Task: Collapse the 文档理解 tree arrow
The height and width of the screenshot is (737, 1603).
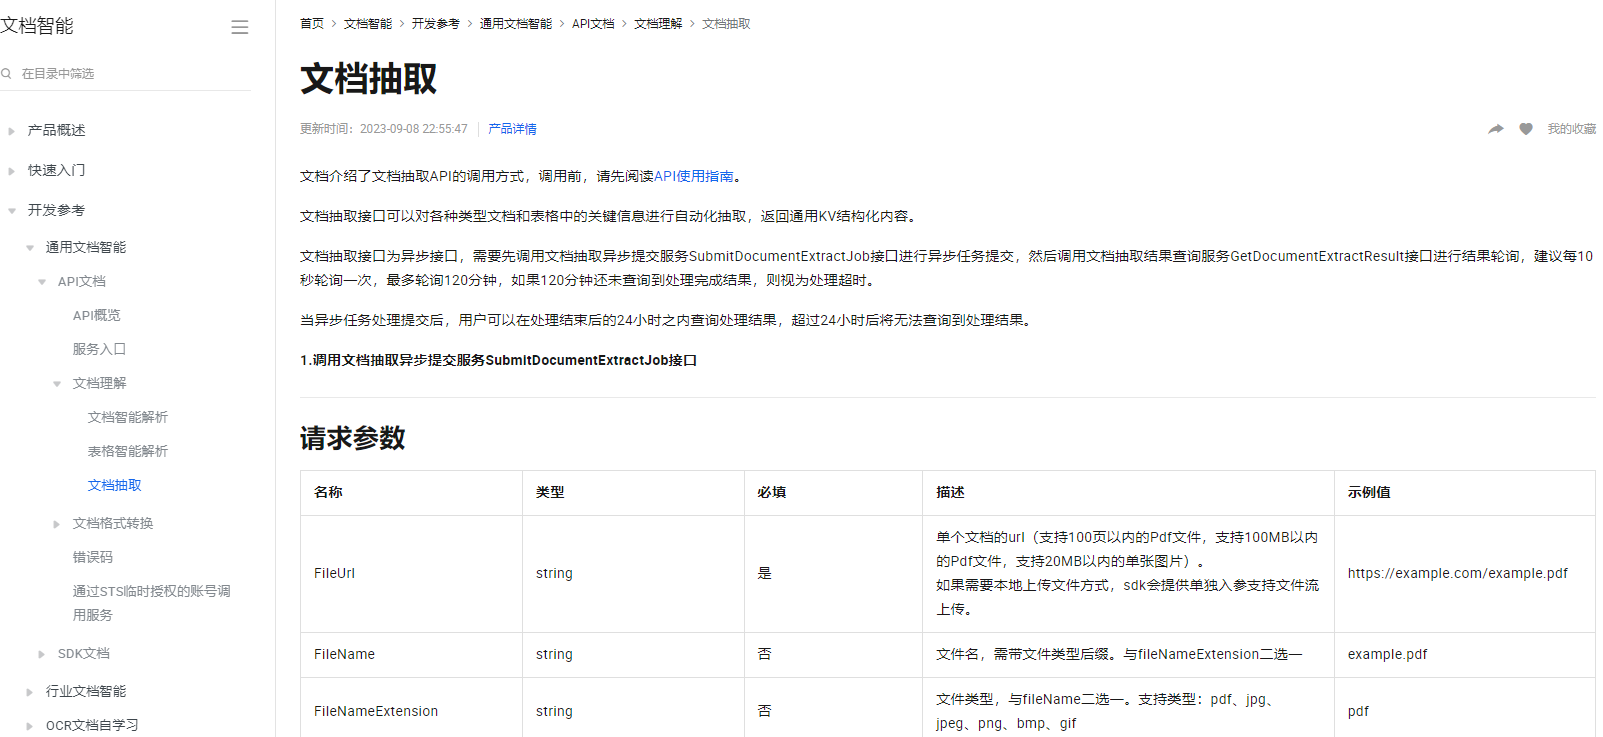Action: (x=57, y=384)
